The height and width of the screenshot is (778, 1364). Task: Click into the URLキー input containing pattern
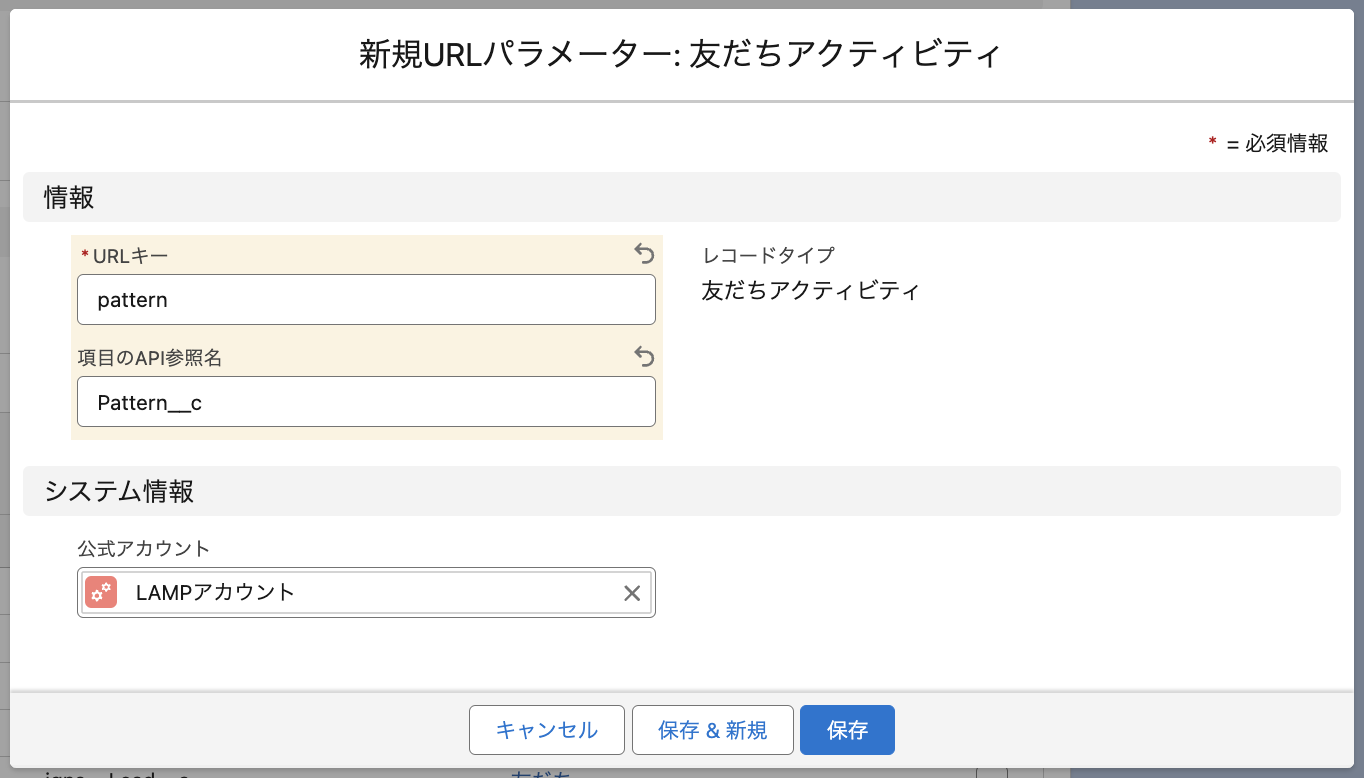[x=366, y=300]
